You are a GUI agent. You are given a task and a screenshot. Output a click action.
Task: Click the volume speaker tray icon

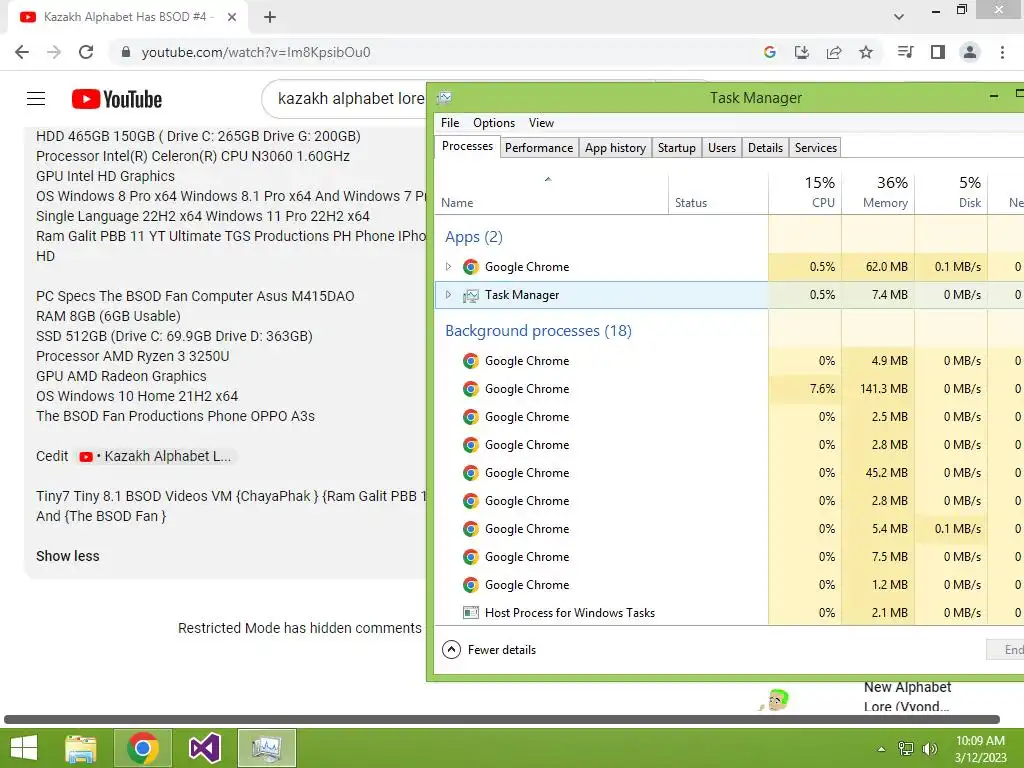point(929,749)
